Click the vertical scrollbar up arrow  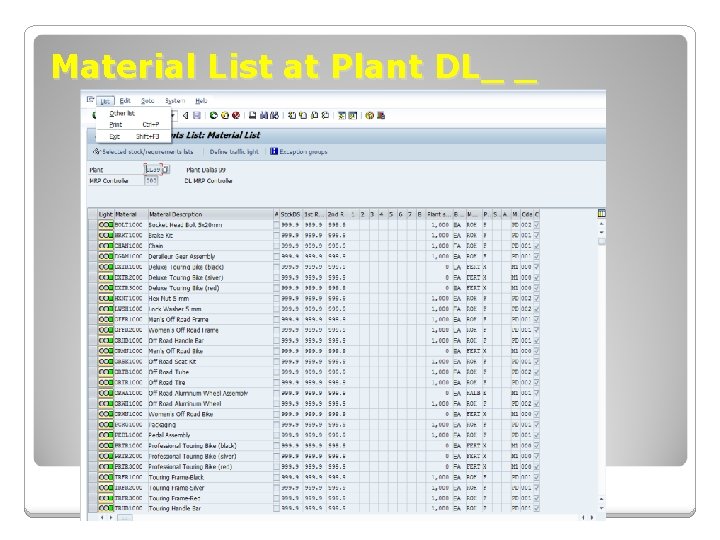tap(602, 223)
